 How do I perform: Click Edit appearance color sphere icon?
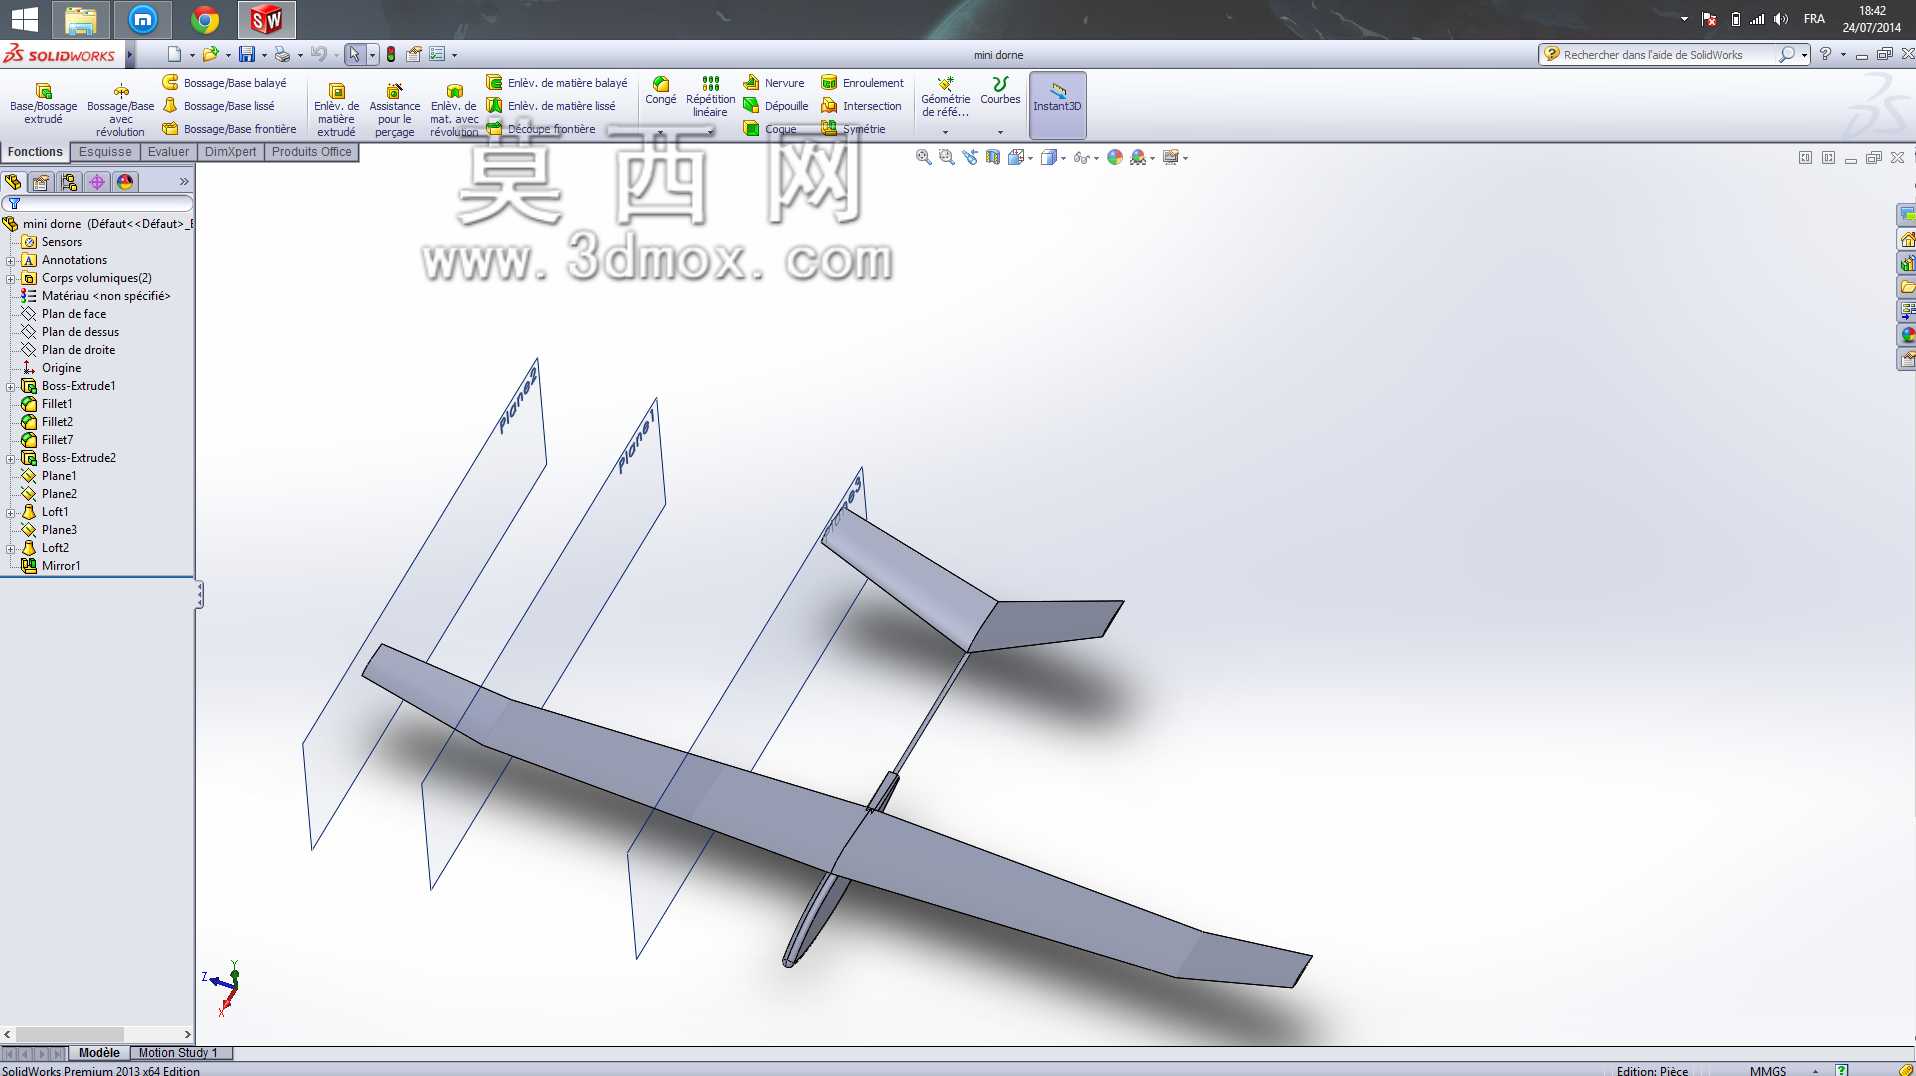pyautogui.click(x=1115, y=157)
